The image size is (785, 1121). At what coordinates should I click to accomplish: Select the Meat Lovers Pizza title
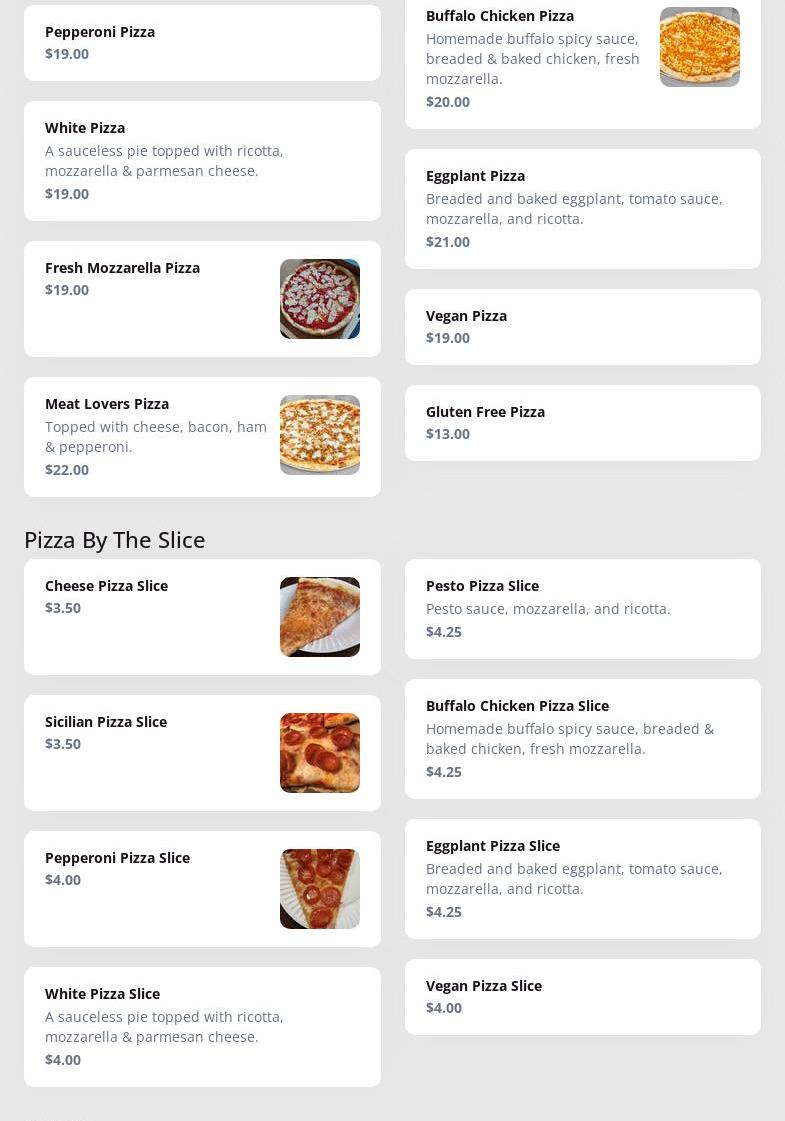[107, 404]
